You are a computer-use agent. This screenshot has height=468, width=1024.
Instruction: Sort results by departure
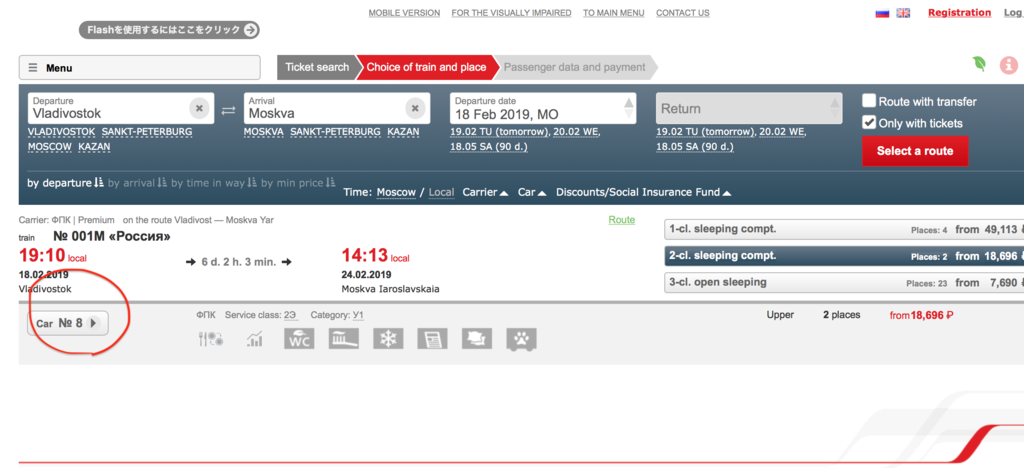point(65,183)
